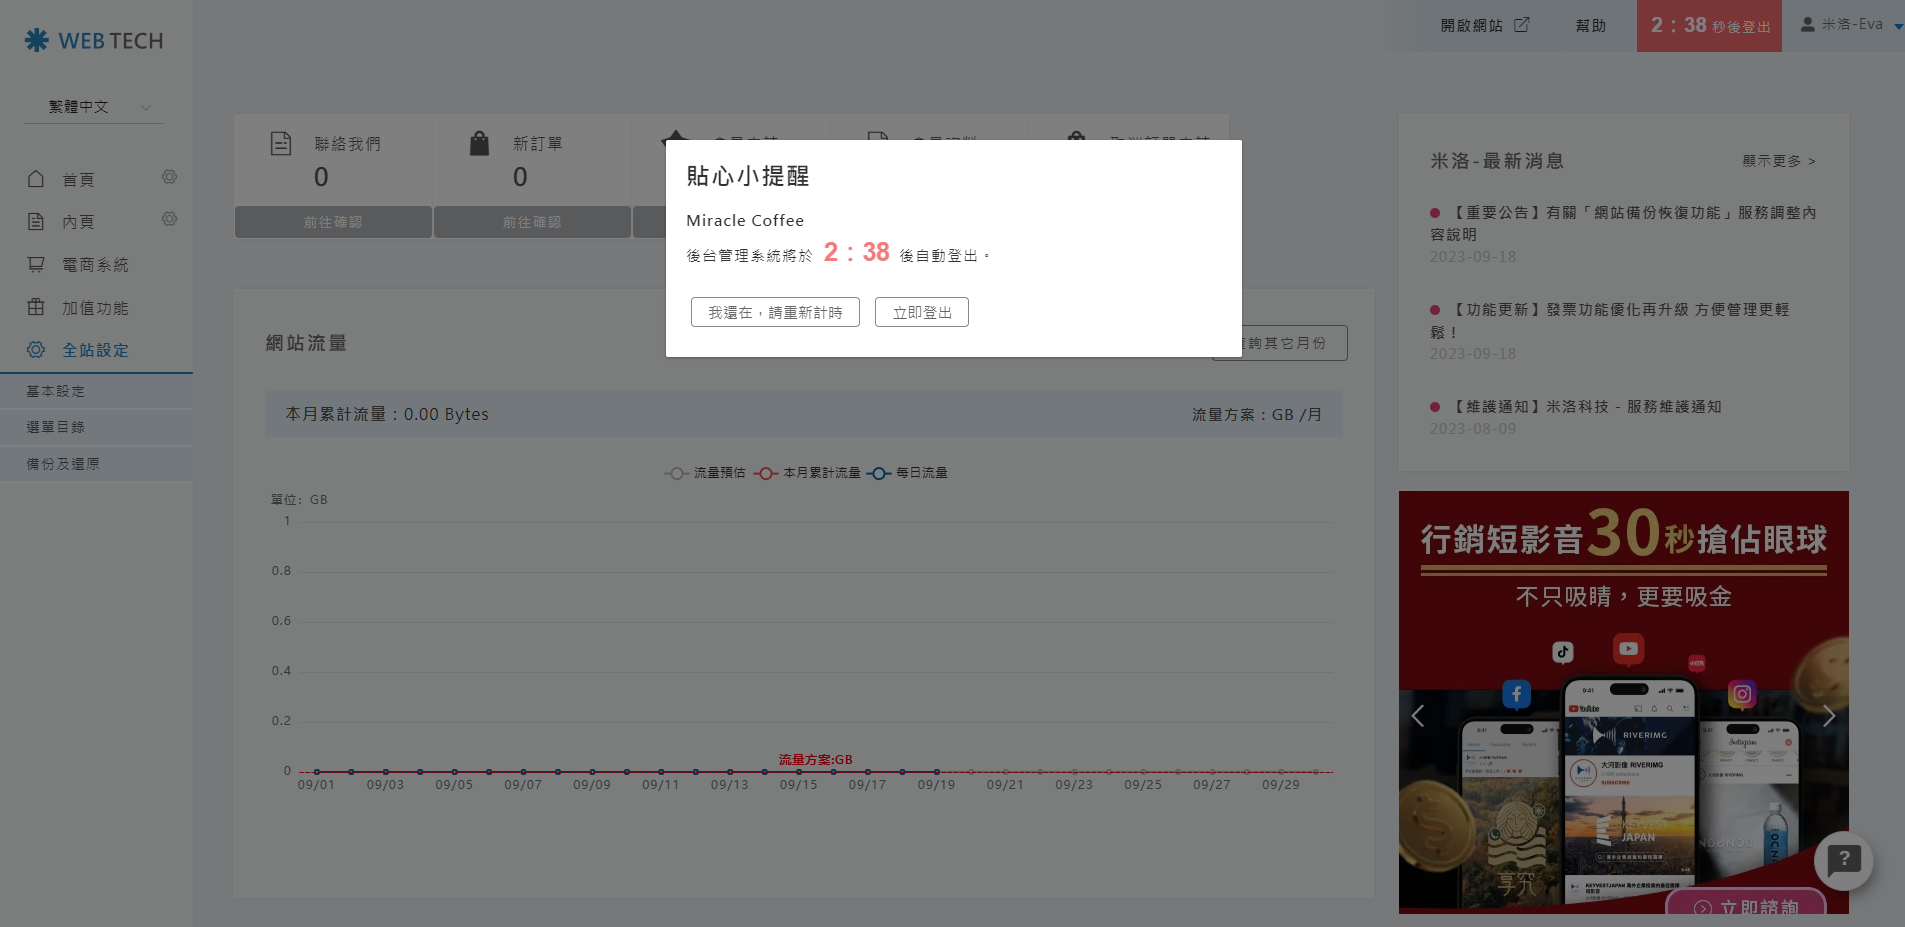Toggle 每日流量 series in chart legend
This screenshot has width=1905, height=927.
click(907, 473)
